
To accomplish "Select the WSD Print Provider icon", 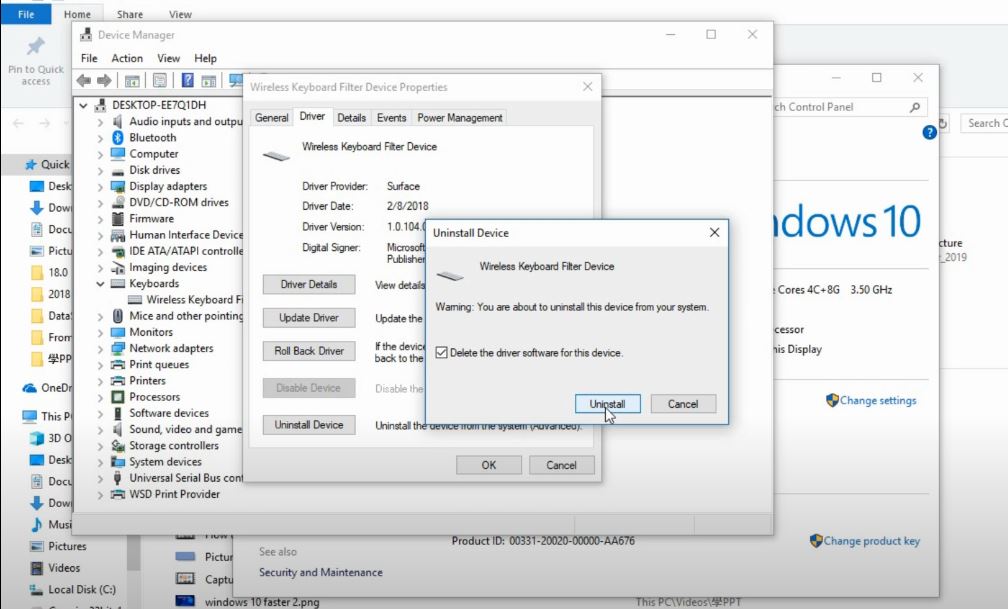I will [118, 495].
